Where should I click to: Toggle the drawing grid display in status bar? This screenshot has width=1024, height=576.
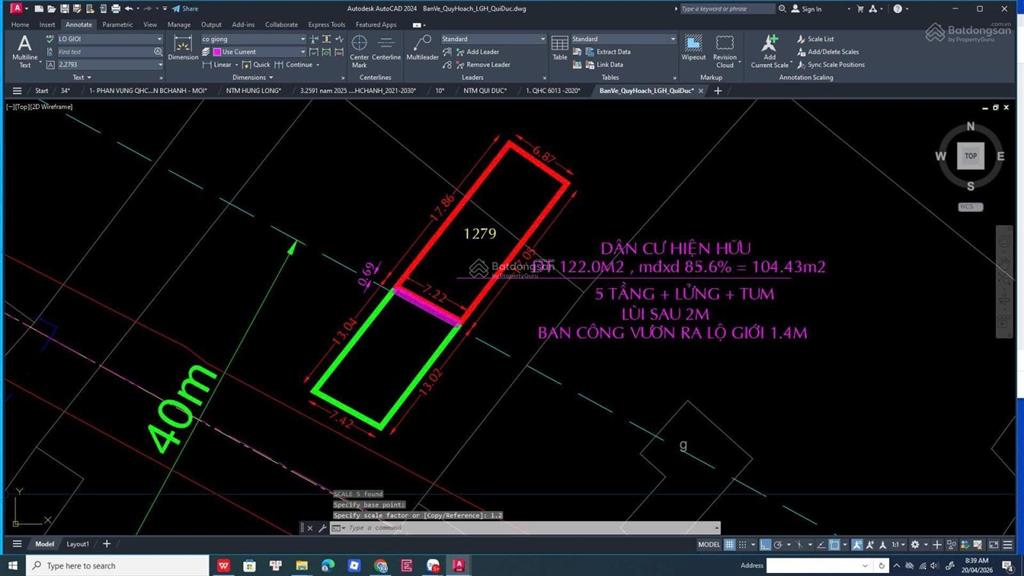pos(729,544)
